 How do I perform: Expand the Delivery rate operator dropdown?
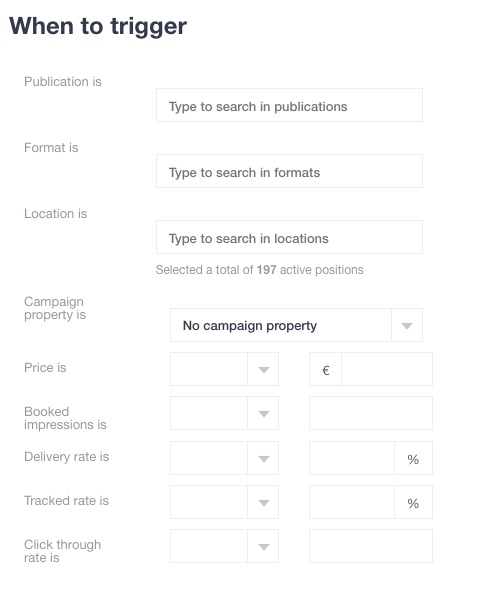224,458
